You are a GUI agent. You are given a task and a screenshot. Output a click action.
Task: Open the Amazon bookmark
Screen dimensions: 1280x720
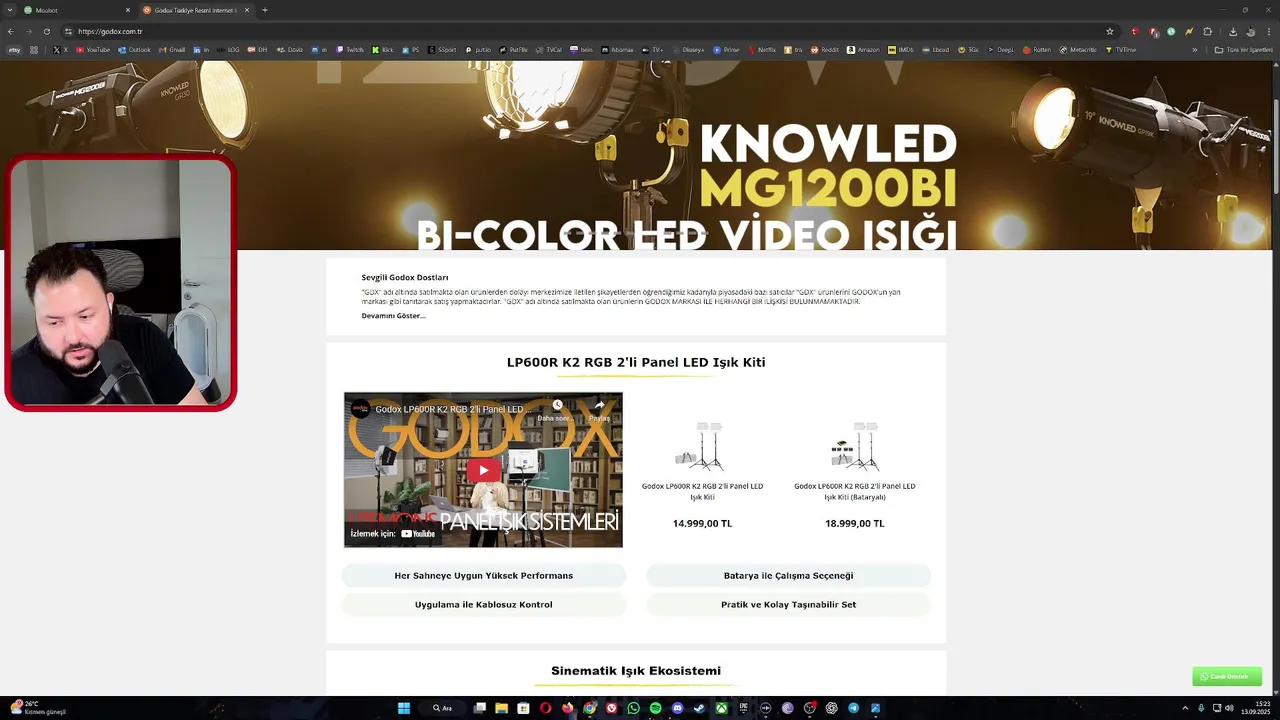click(x=863, y=49)
